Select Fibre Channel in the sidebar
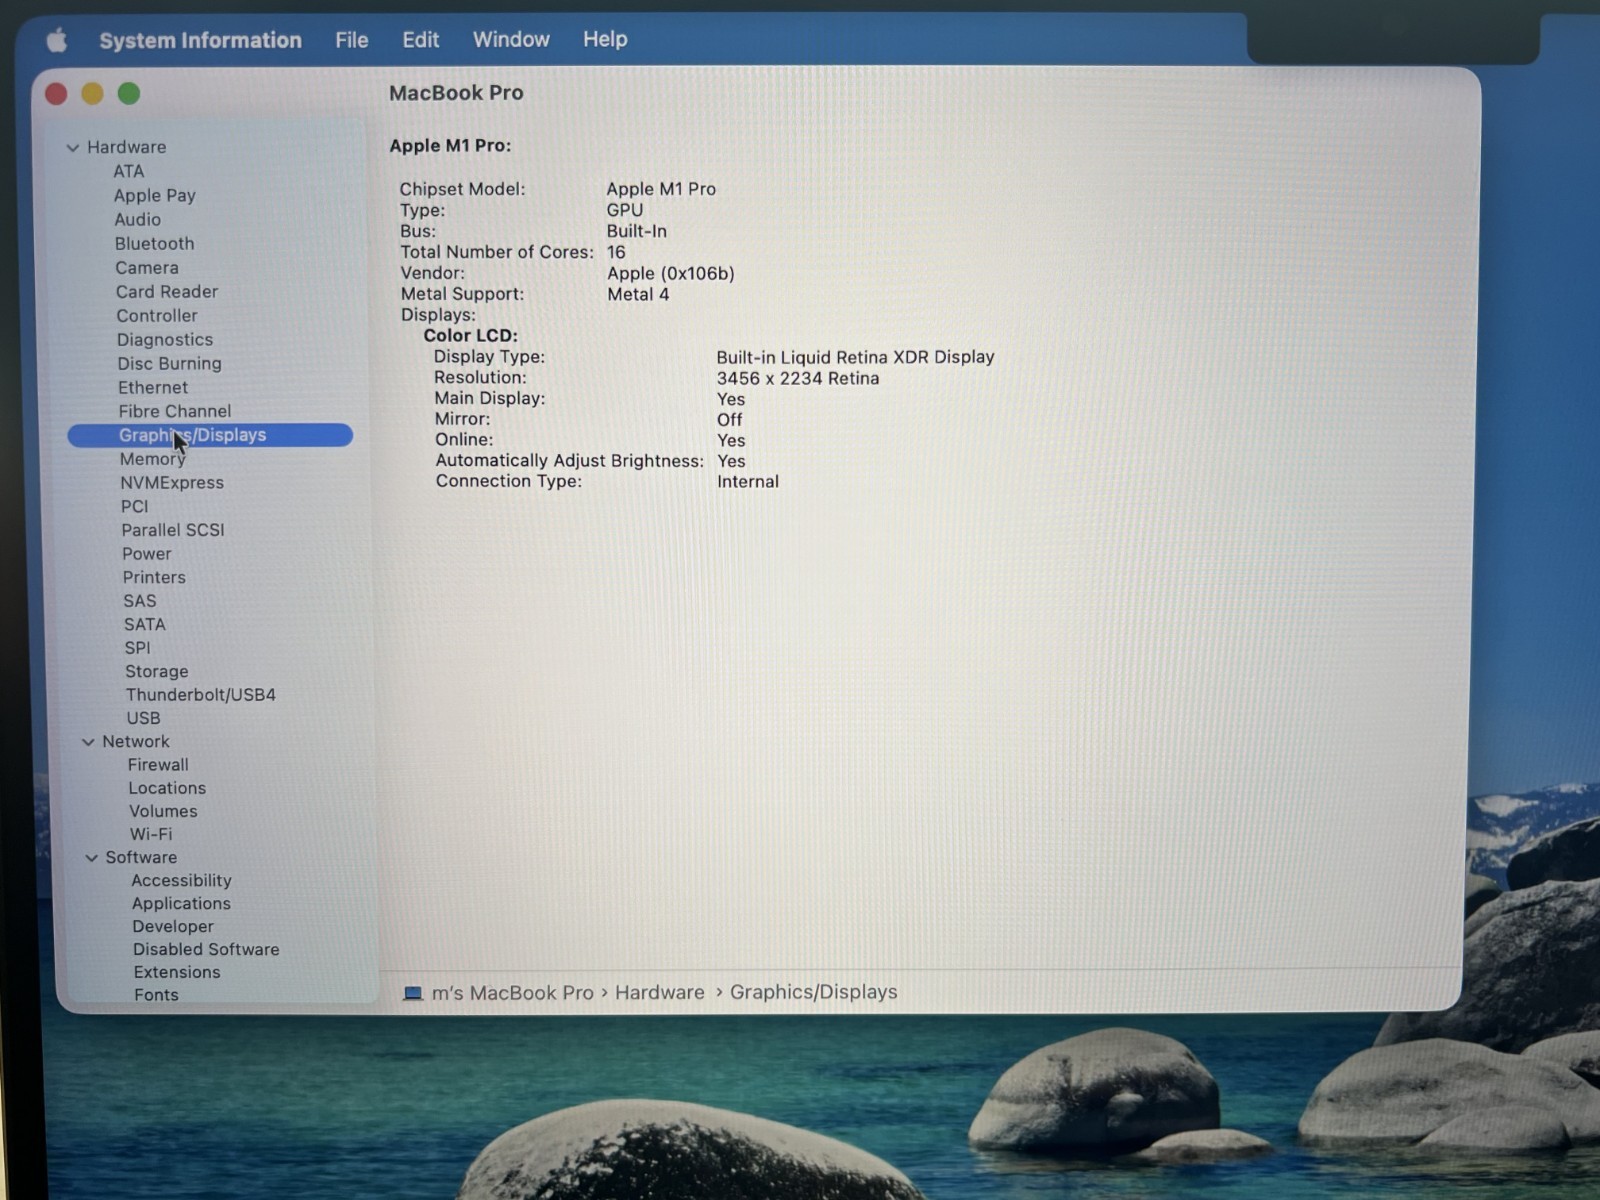 (x=175, y=411)
